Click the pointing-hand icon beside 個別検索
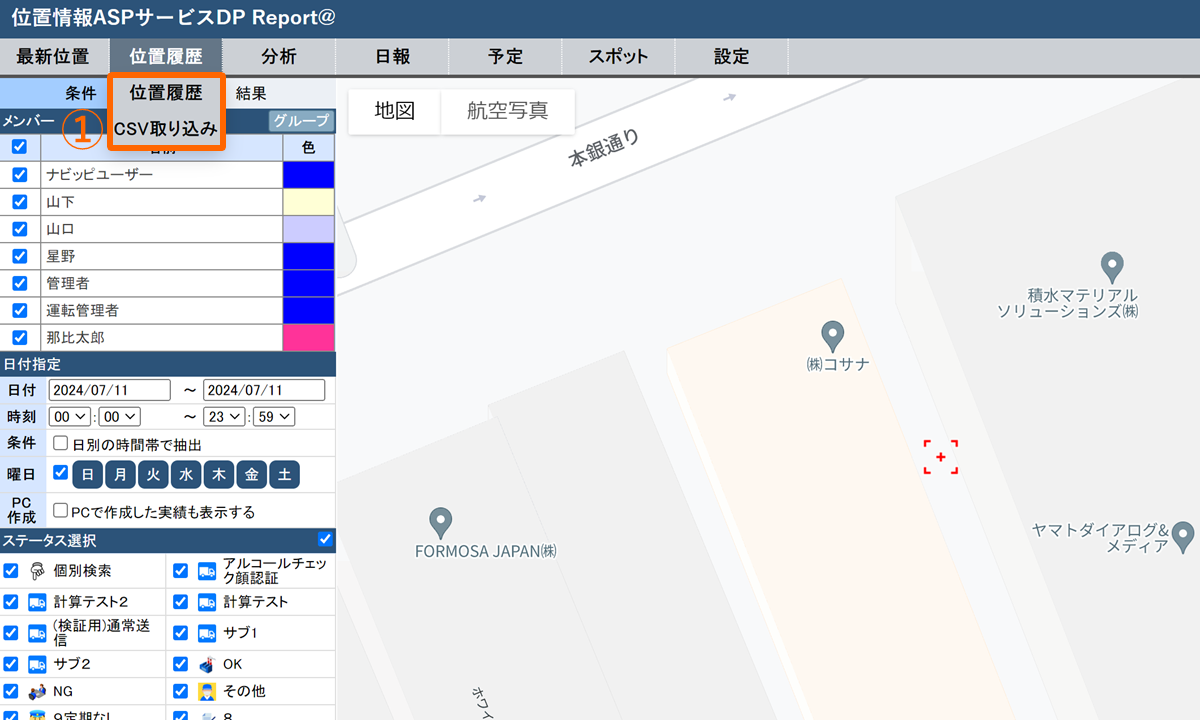1200x720 pixels. (x=37, y=571)
